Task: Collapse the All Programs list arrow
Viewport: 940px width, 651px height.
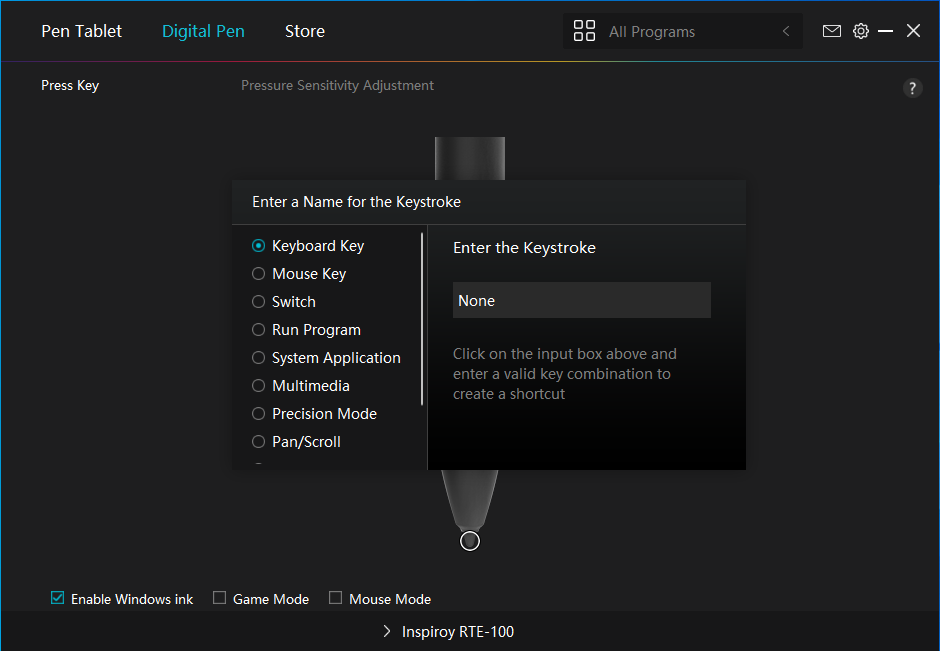Action: coord(786,31)
